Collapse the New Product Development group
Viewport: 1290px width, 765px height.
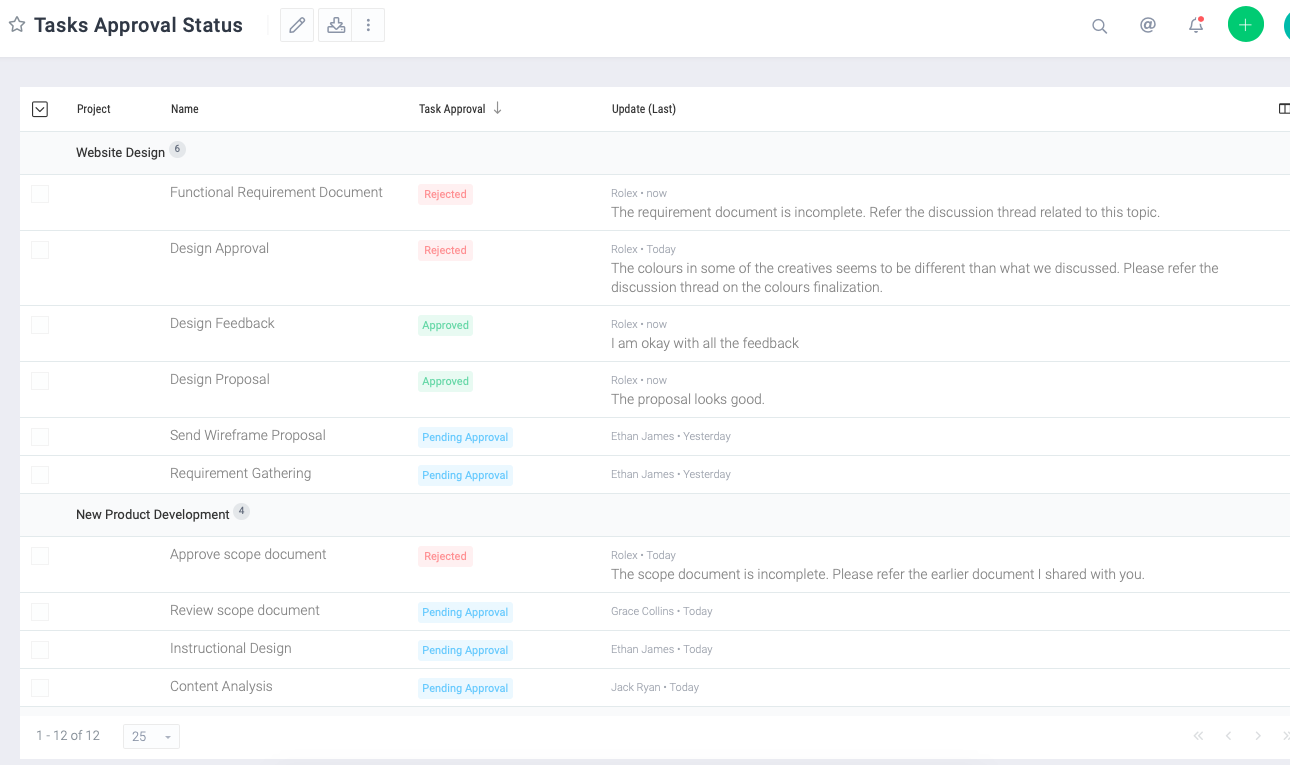152,515
